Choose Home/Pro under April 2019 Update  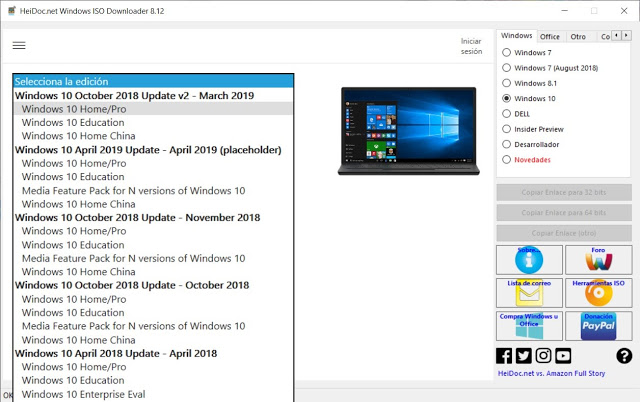point(153,163)
